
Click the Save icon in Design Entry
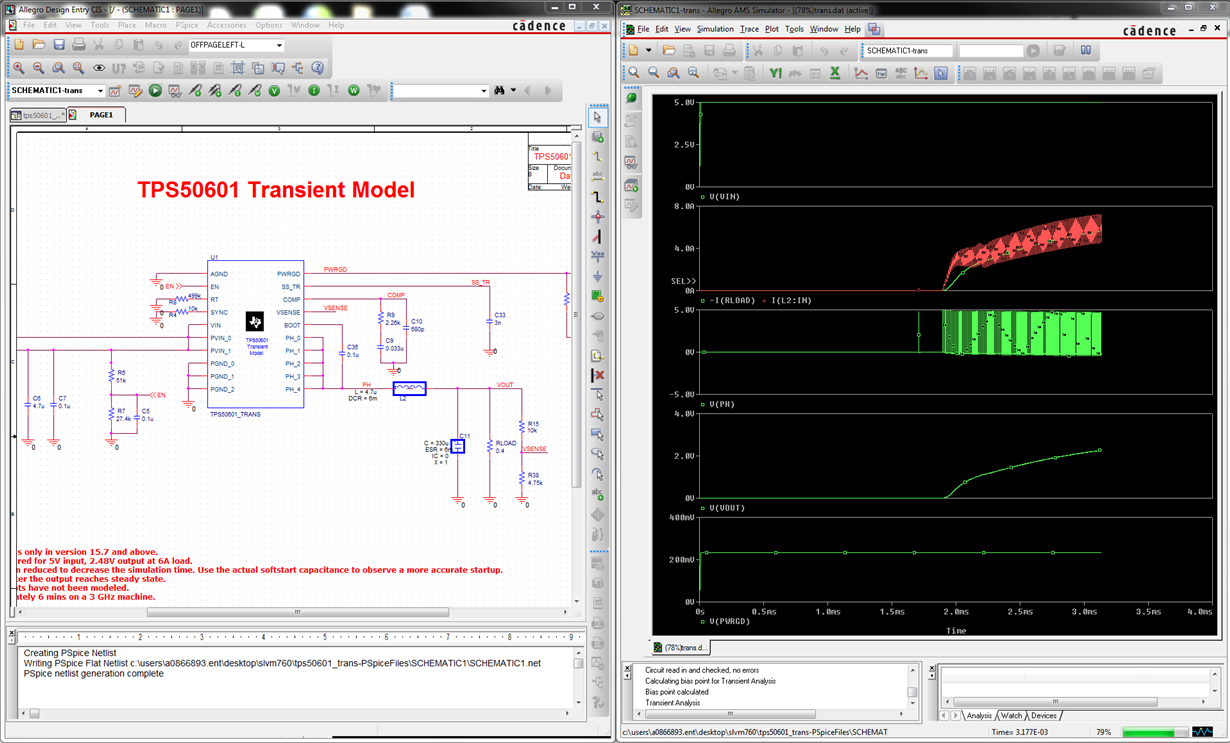coord(59,45)
